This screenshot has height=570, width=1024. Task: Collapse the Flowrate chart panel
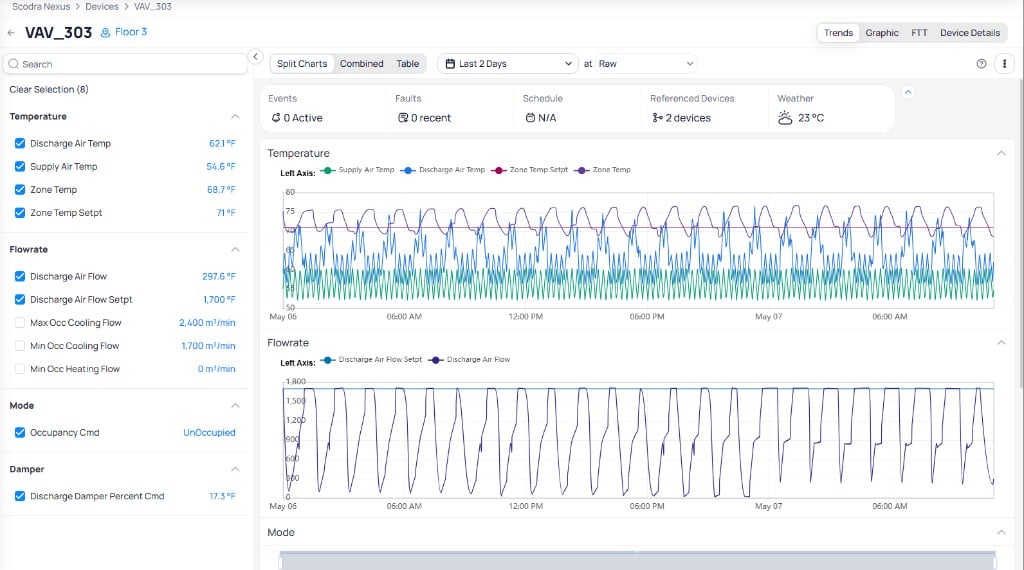[1001, 343]
